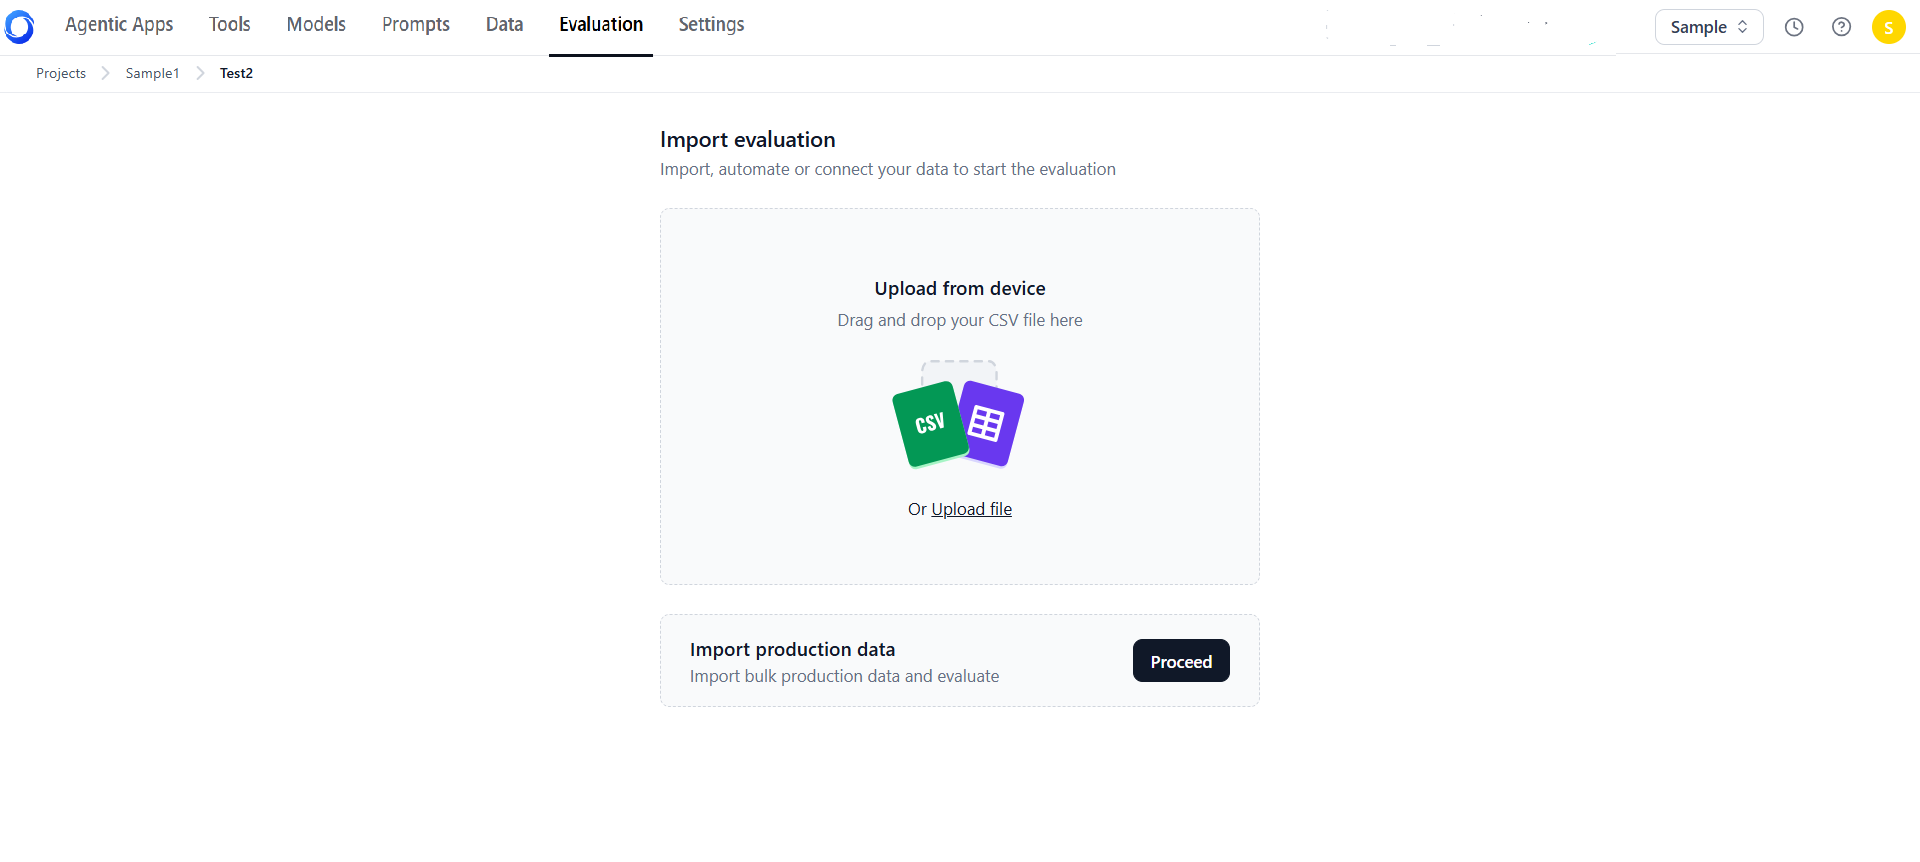Go to the Models tab
The width and height of the screenshot is (1920, 862).
316,25
